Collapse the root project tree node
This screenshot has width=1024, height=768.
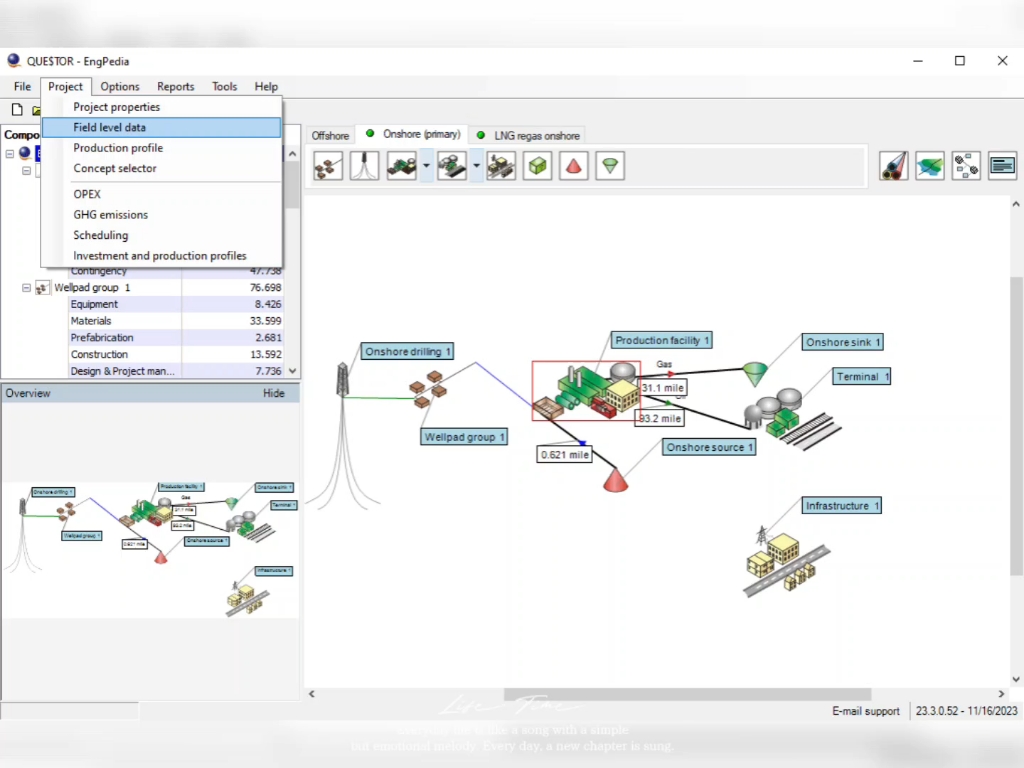[10, 153]
